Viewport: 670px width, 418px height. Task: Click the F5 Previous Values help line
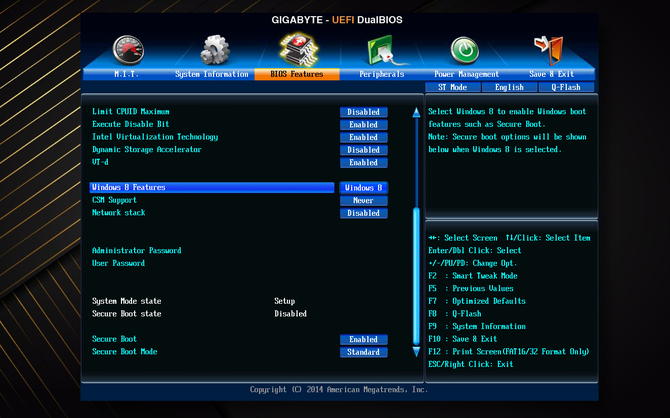coord(471,288)
